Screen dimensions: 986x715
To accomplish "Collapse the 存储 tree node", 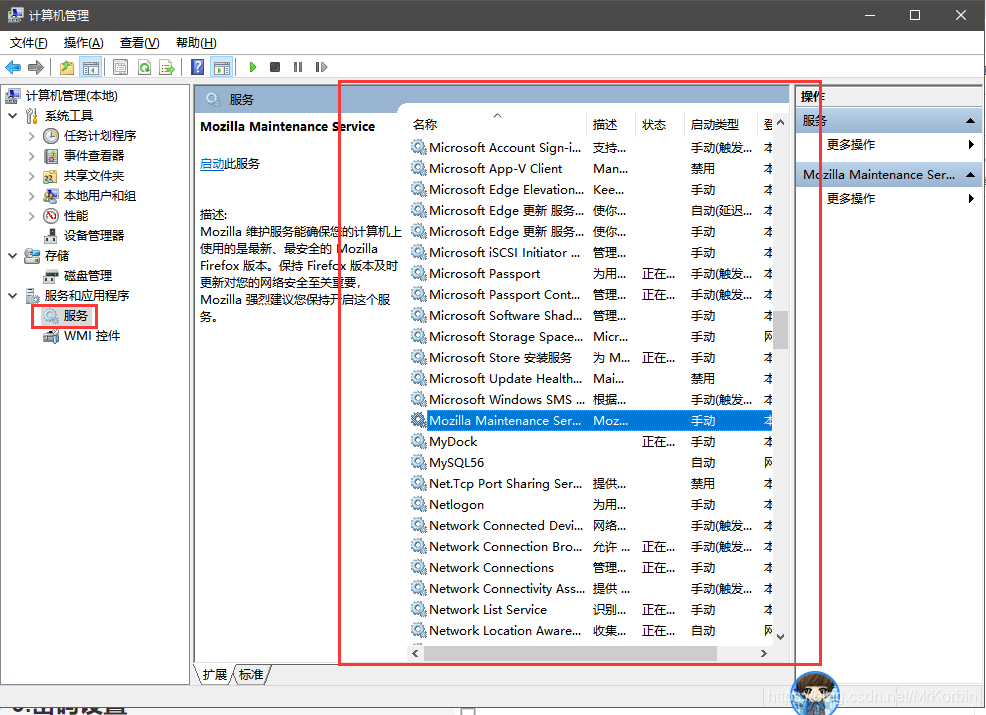I will click(x=13, y=256).
